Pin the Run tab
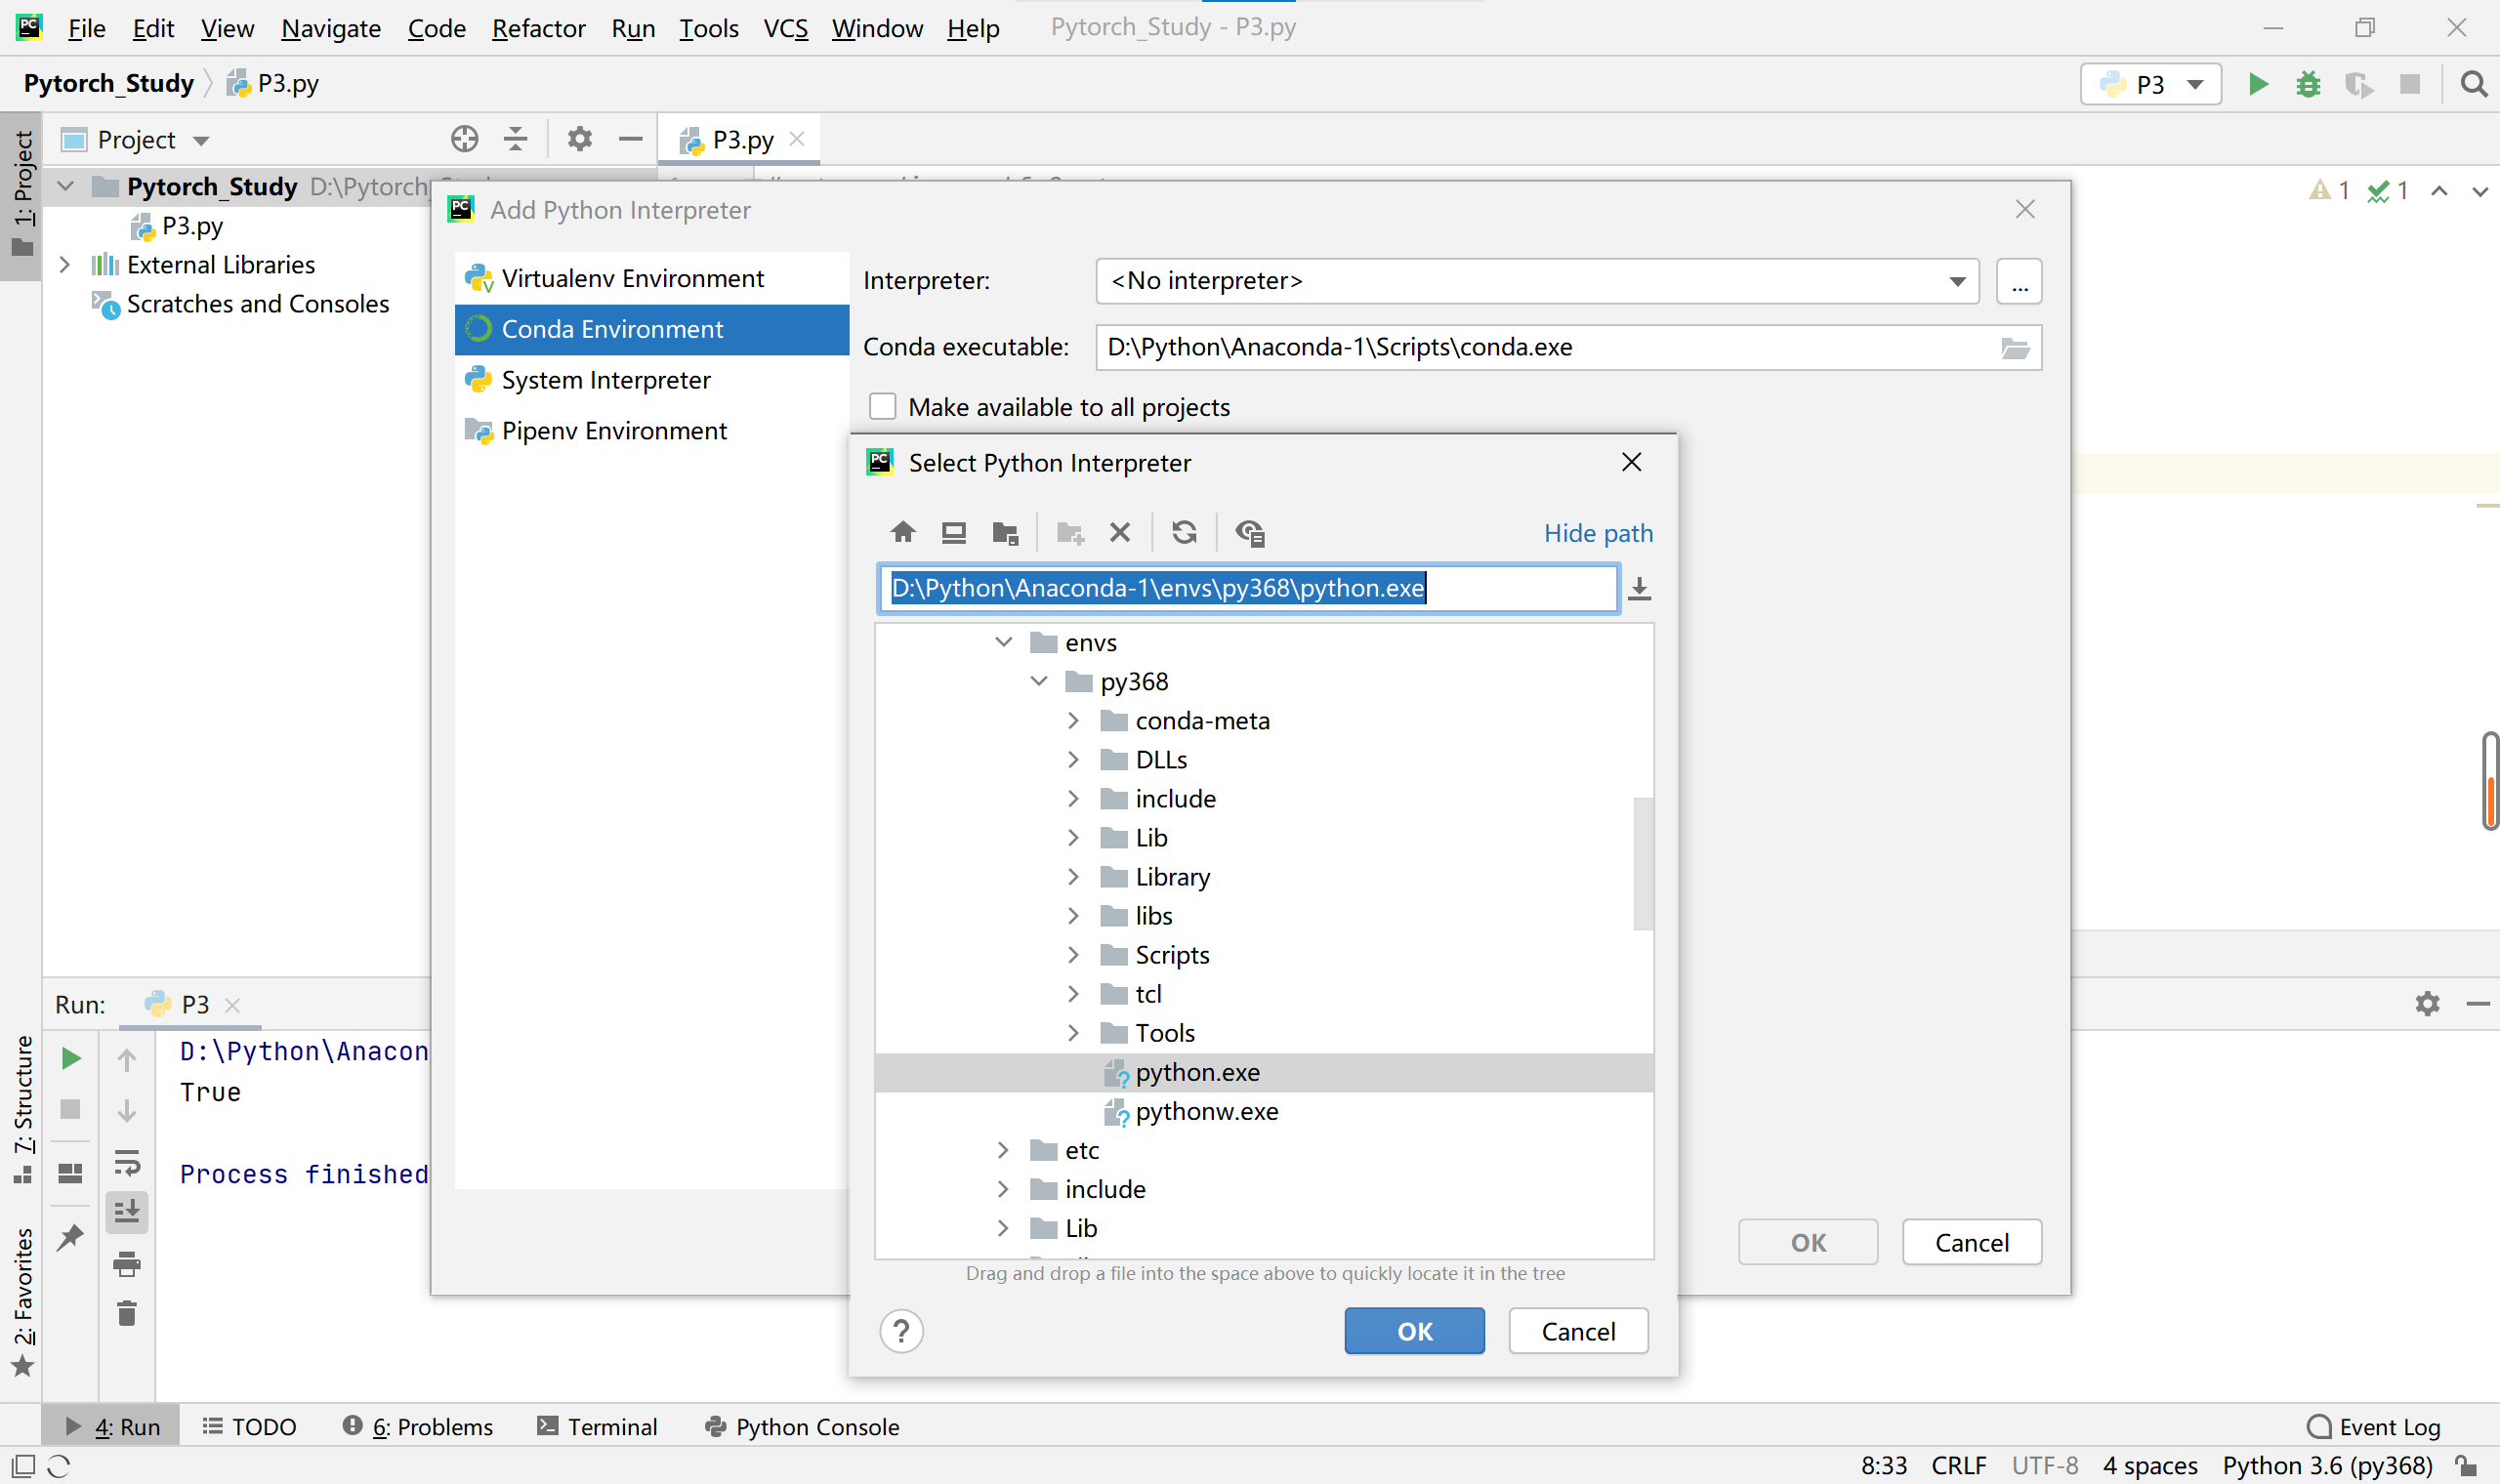 (71, 1237)
